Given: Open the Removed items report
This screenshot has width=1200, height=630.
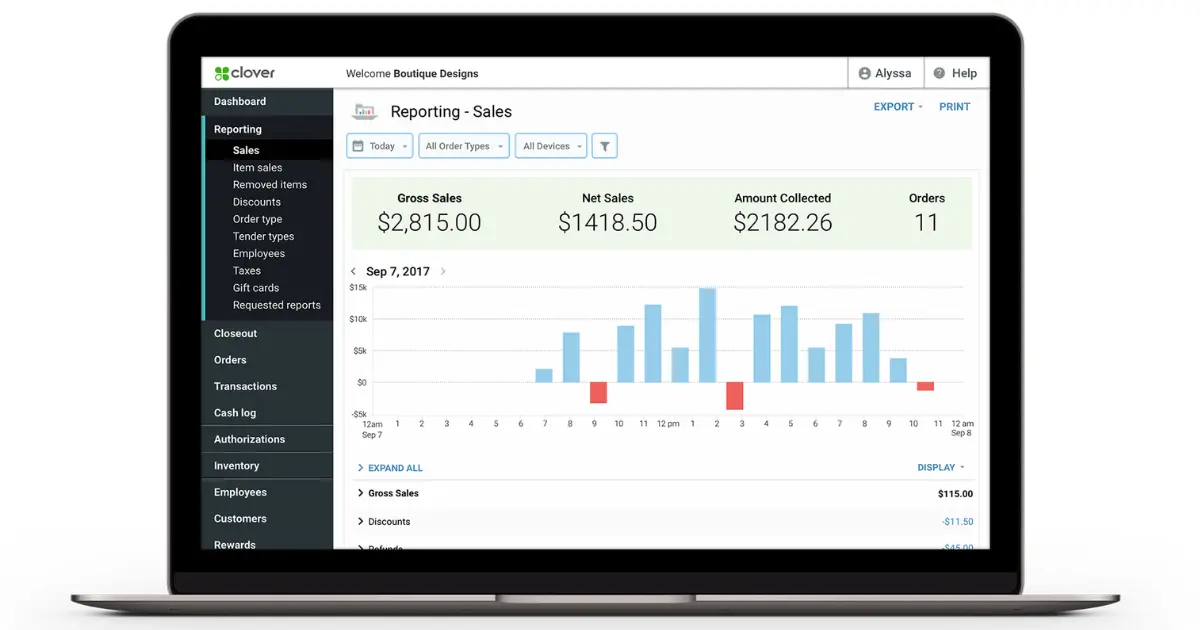Looking at the screenshot, I should 270,184.
